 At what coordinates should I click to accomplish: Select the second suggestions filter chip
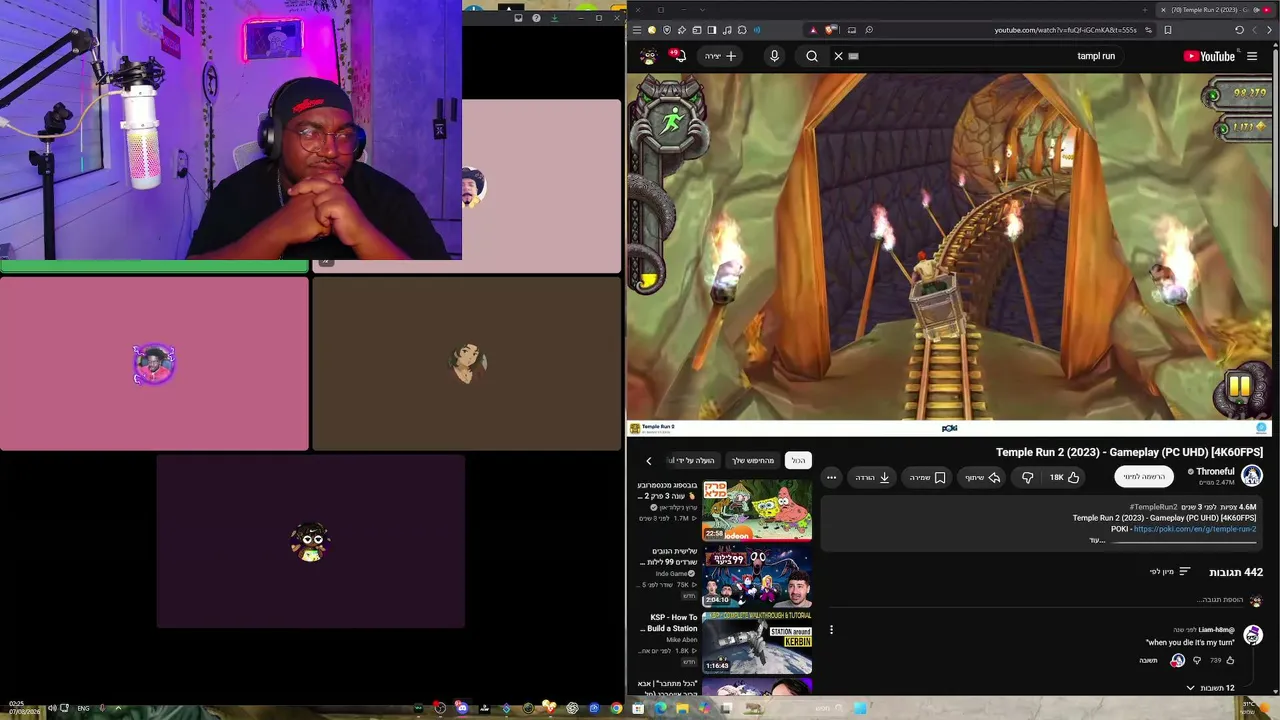pos(753,460)
